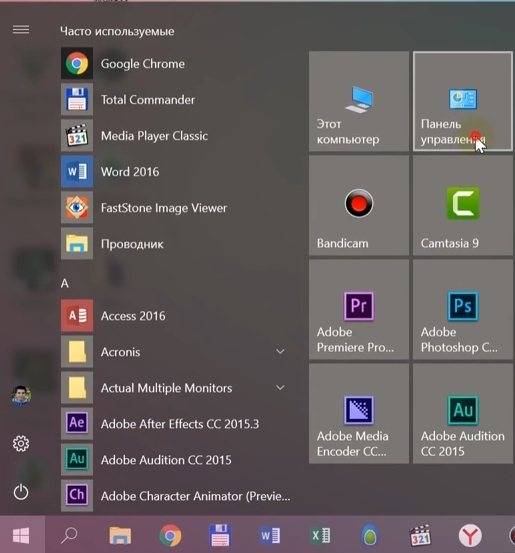Open the Settings gear in Start sidebar

click(x=21, y=444)
